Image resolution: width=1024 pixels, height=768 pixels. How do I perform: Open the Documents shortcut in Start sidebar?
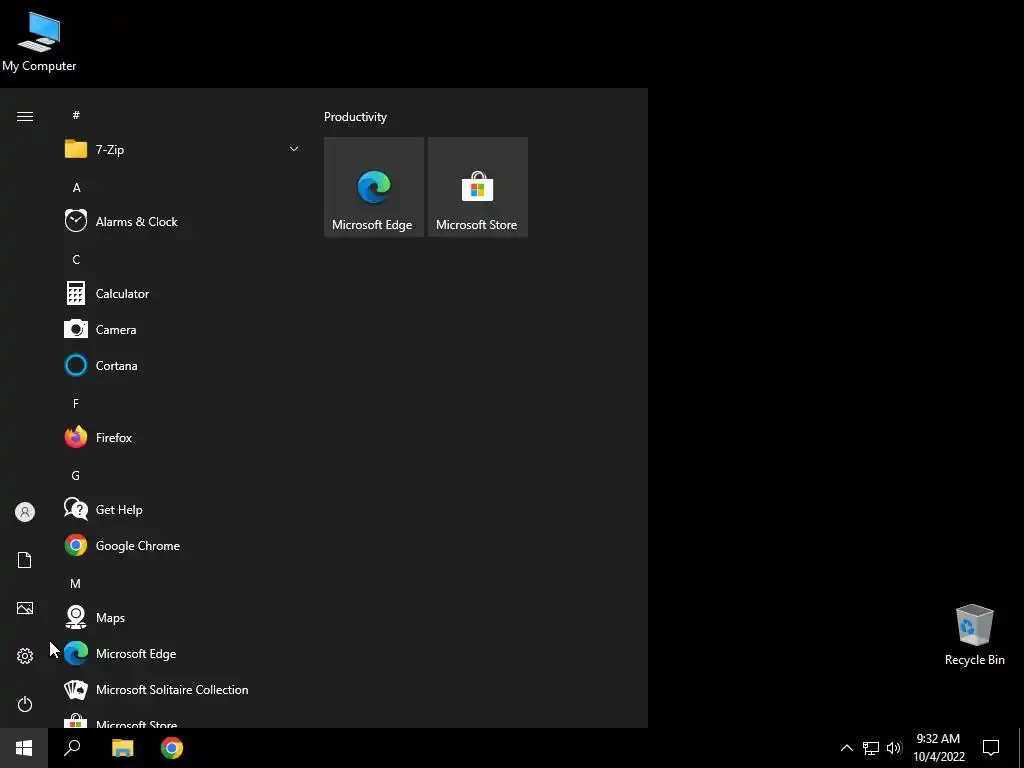(x=25, y=560)
